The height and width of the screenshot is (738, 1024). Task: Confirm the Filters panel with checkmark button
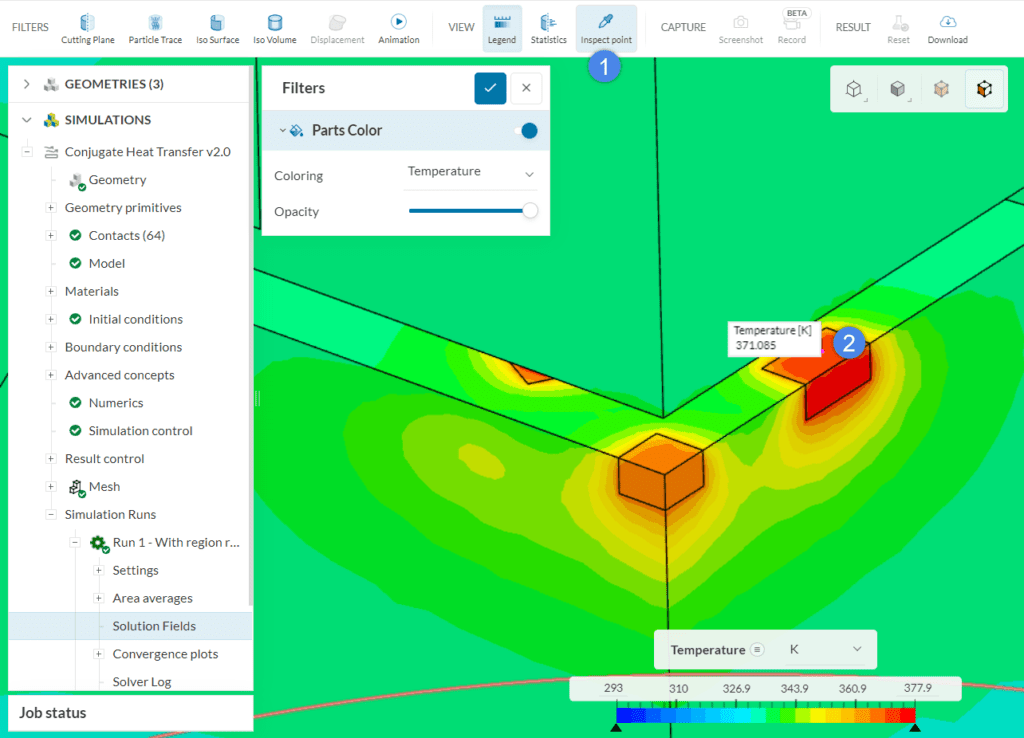[x=490, y=88]
